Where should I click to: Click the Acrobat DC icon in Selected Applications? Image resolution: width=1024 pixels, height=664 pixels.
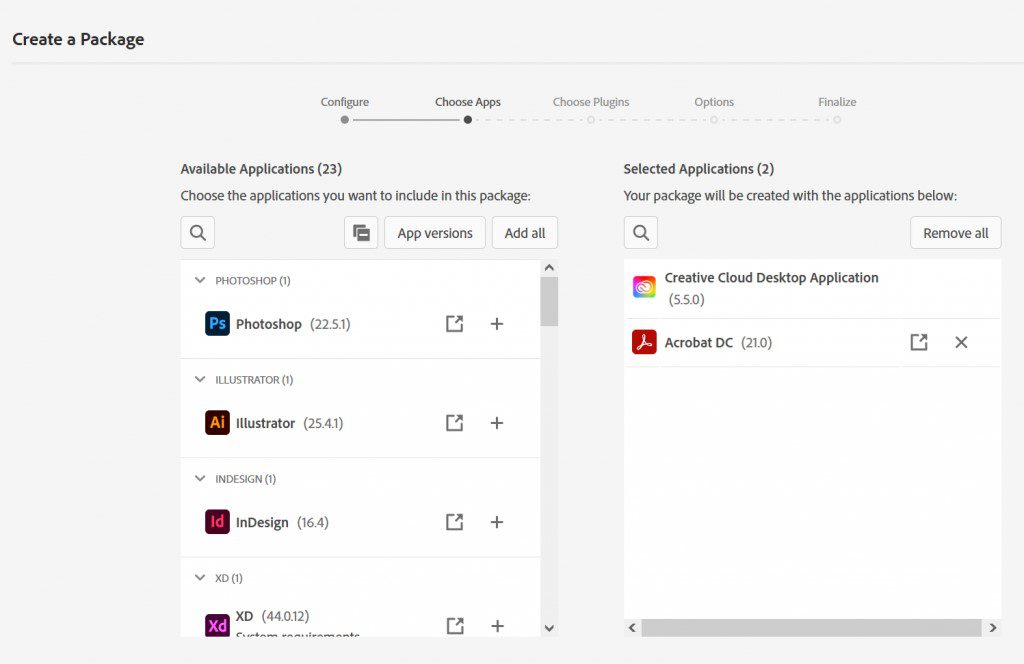click(643, 342)
